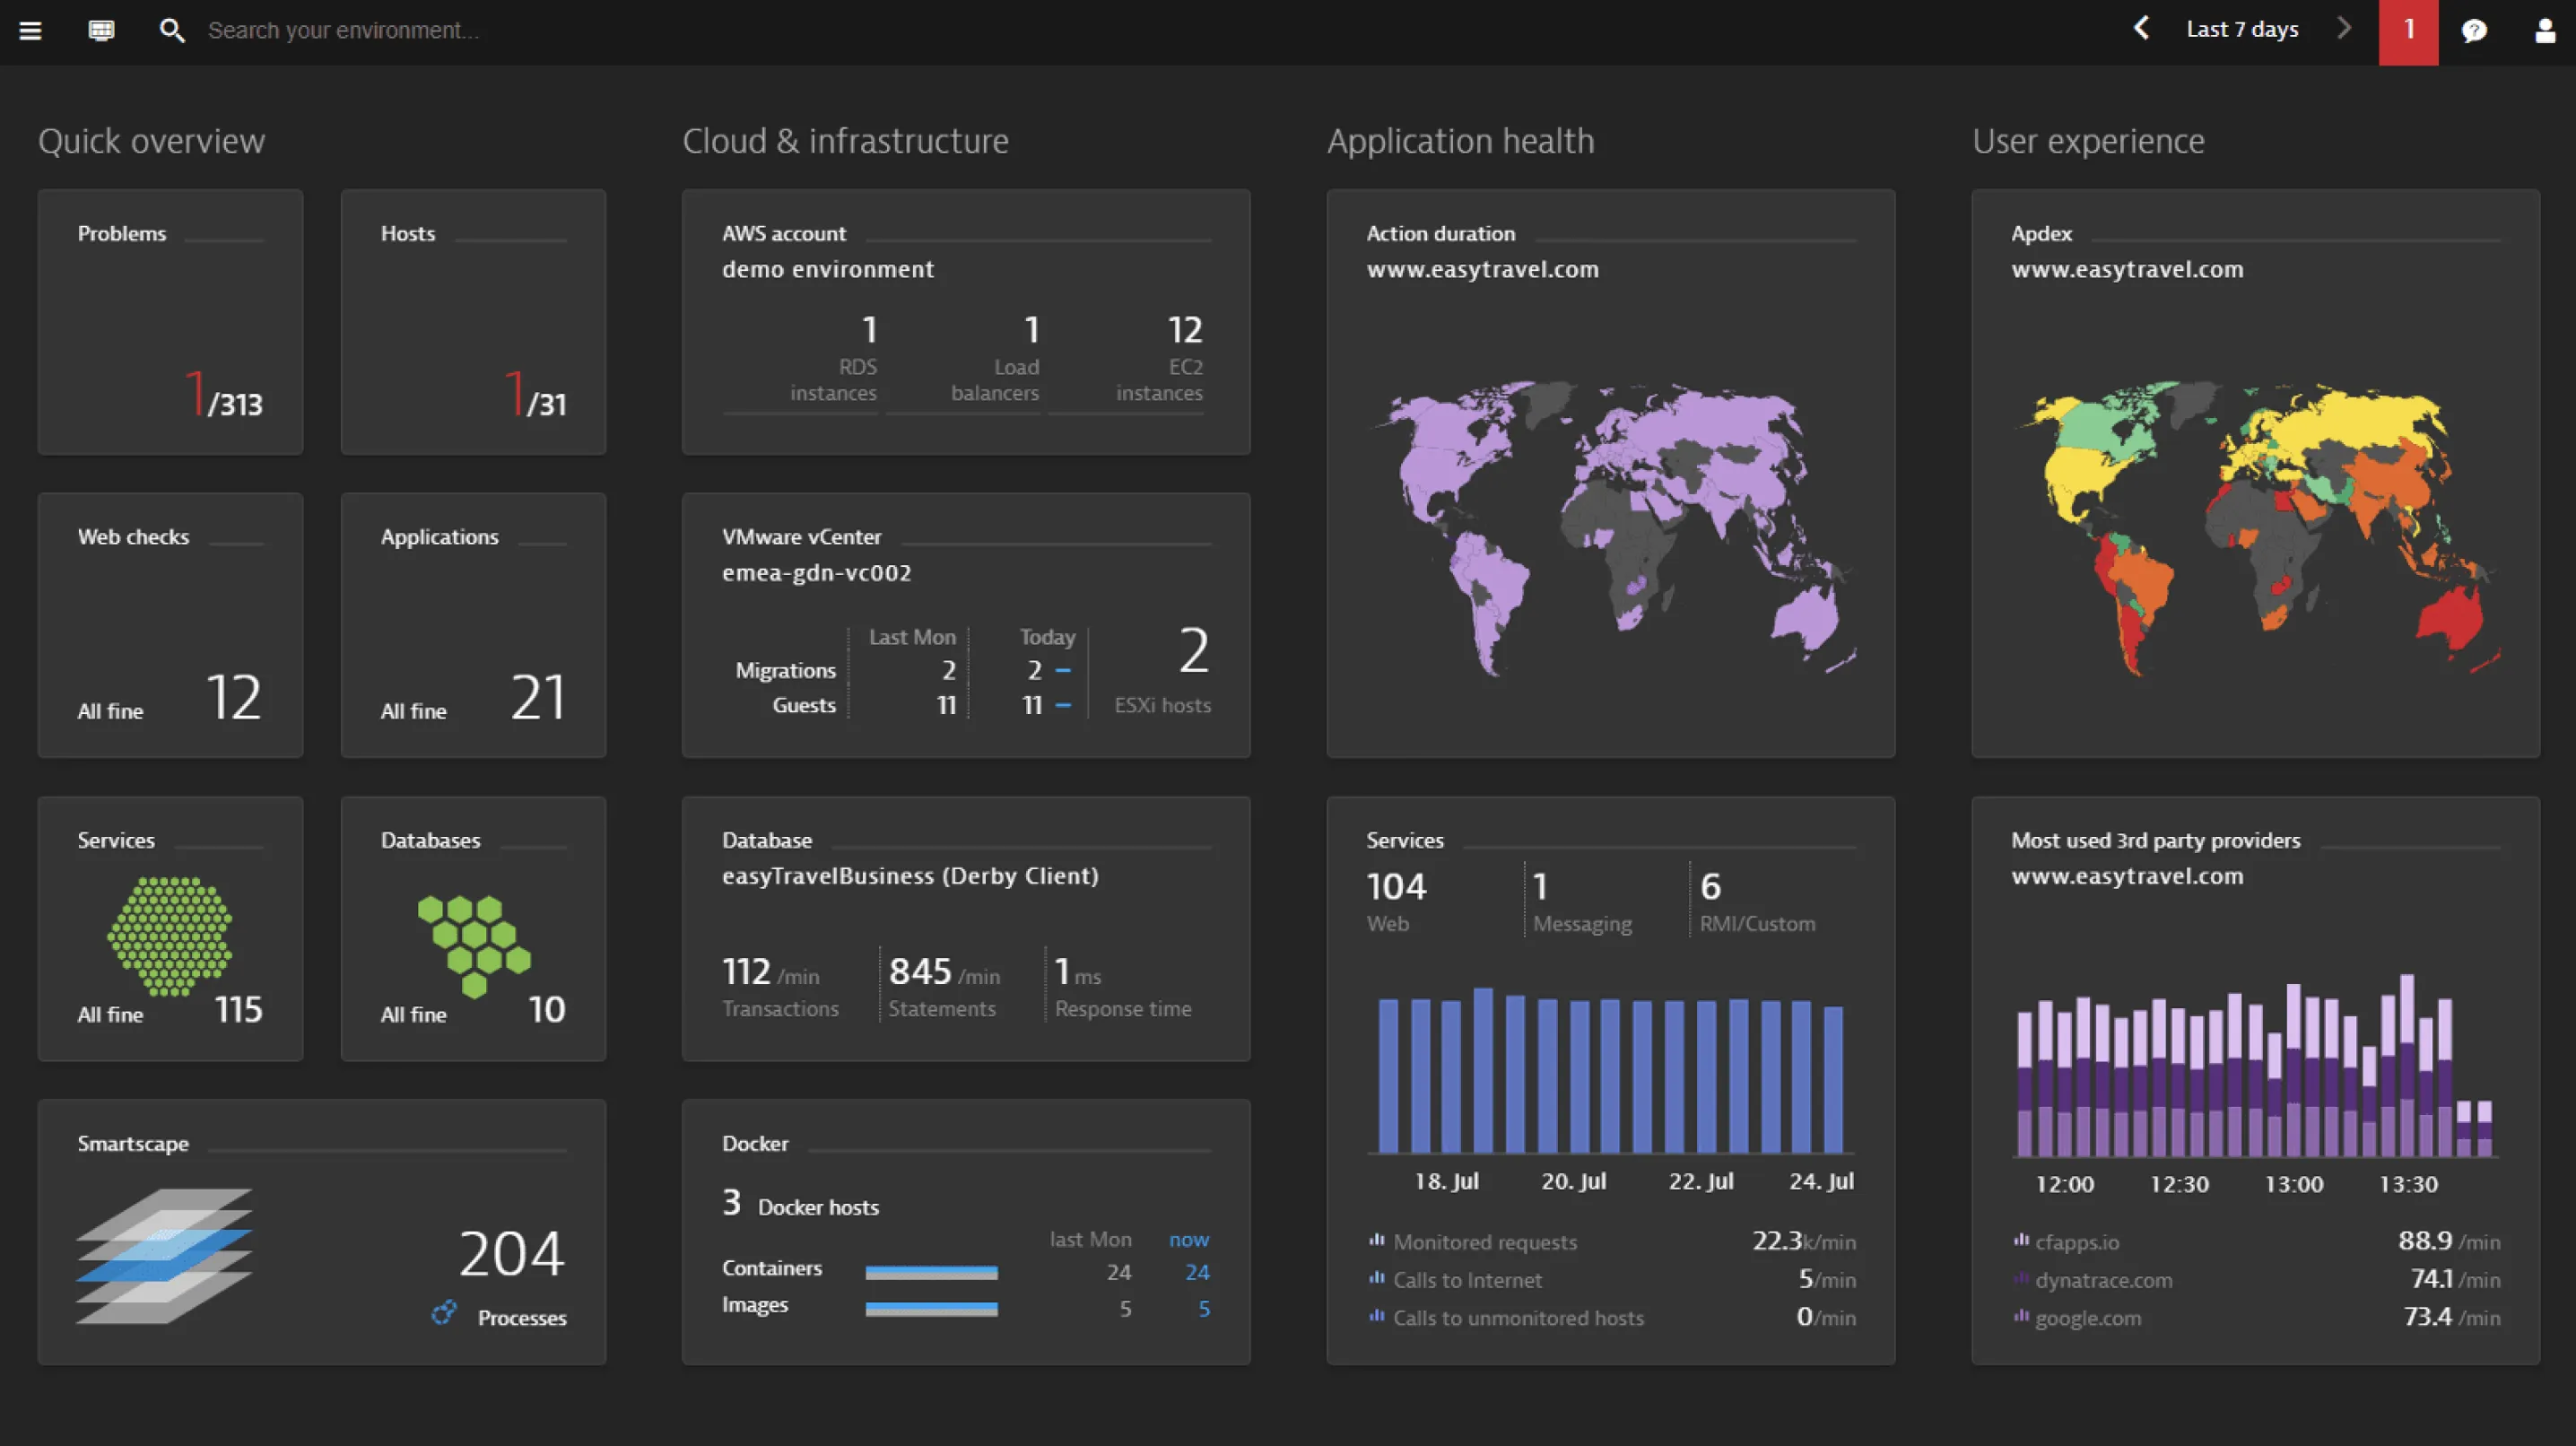The image size is (2576, 1446).
Task: Advance time range with right chevron
Action: pos(2344,28)
